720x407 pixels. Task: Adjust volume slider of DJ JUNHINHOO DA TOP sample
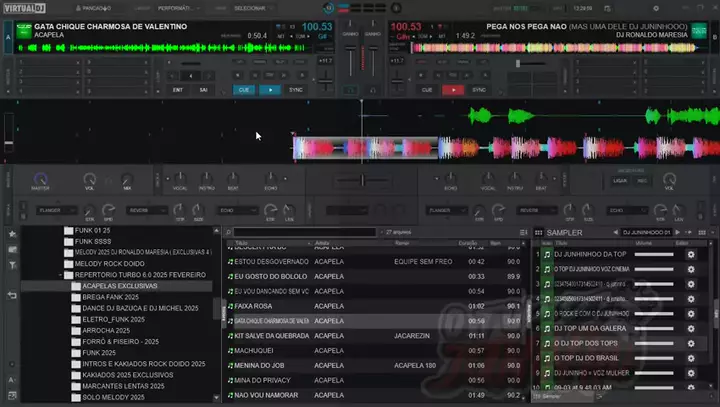655,255
